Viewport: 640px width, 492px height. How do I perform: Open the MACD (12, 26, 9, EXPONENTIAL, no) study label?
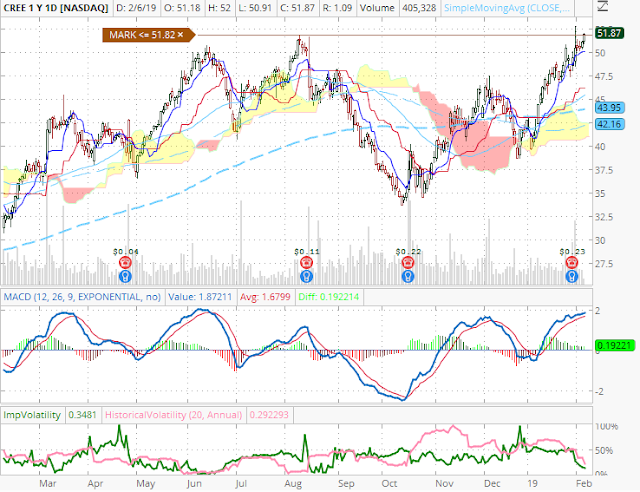82,297
